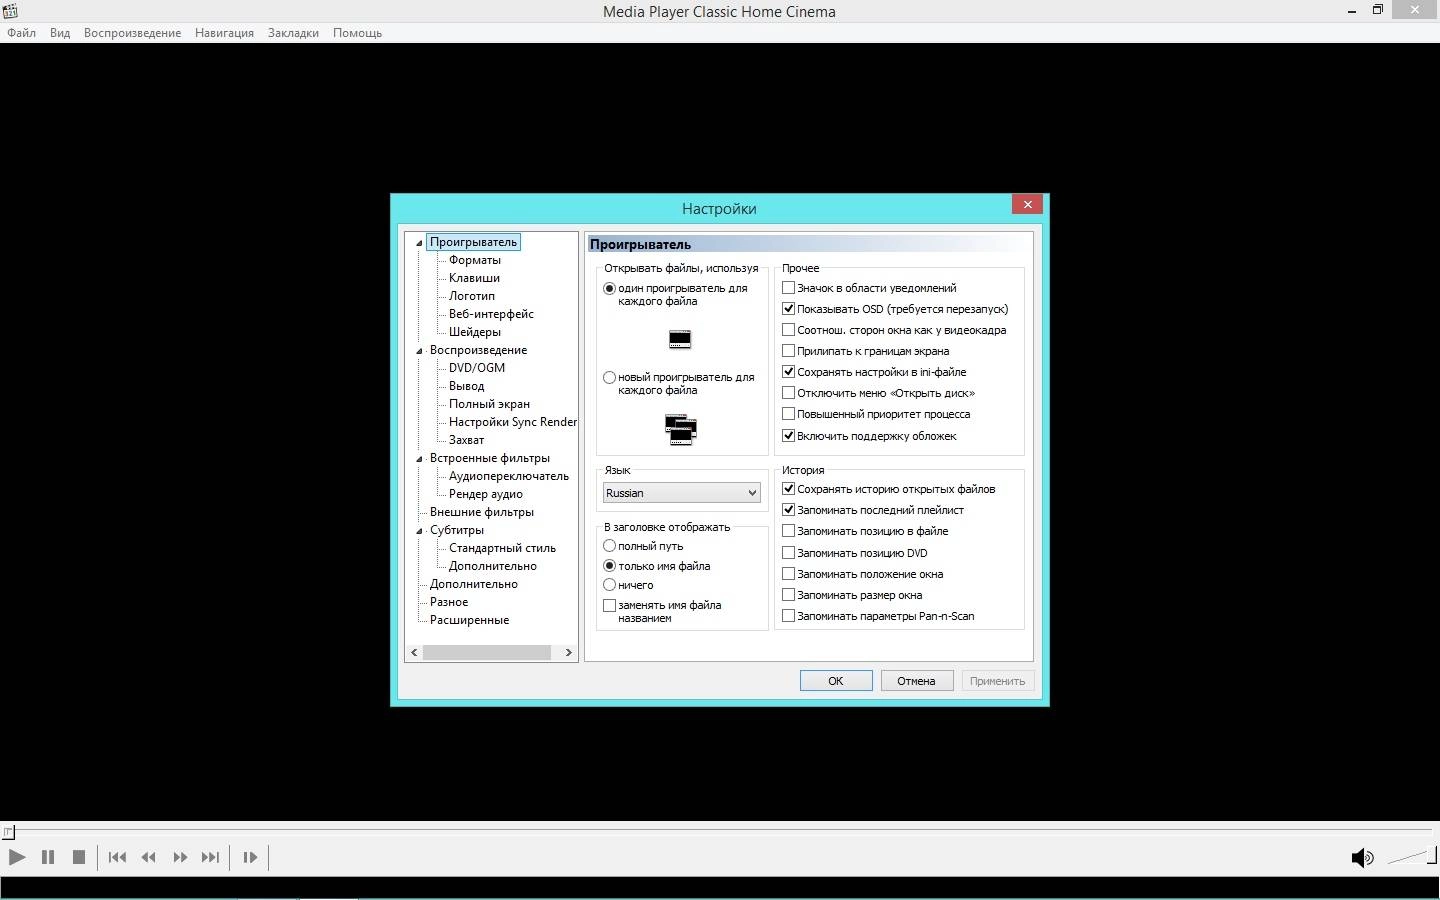
Task: Click the Stop button in playback bar
Action: pos(79,857)
